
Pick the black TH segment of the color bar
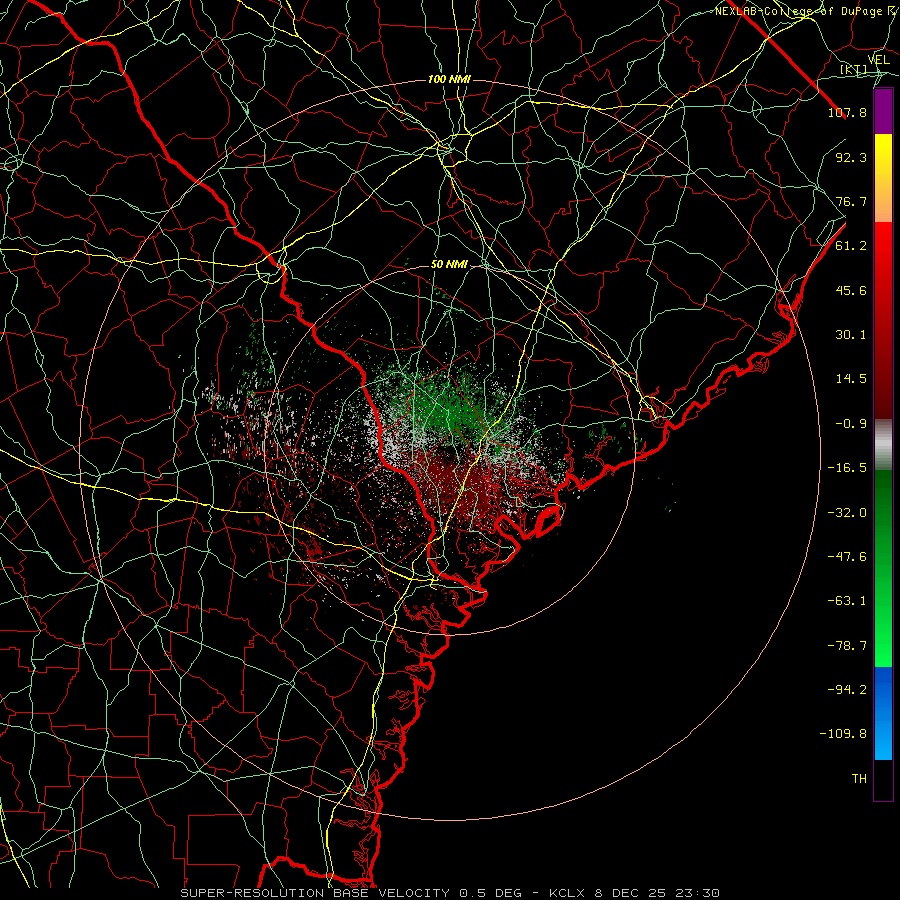883,779
